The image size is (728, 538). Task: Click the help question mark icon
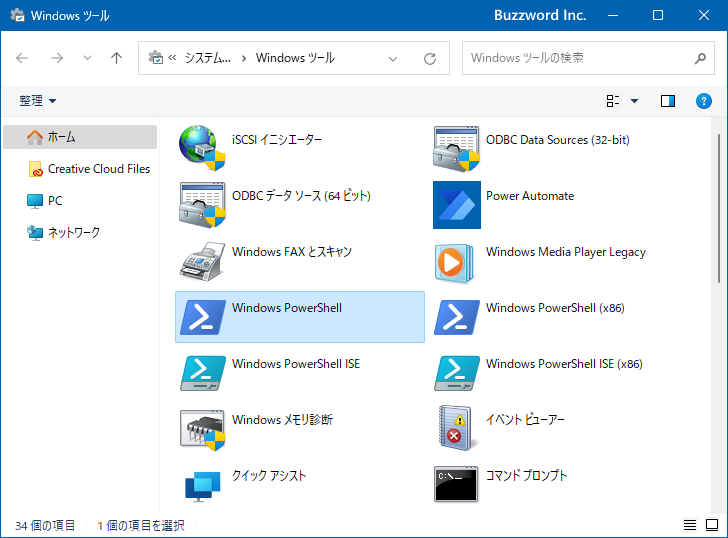703,101
